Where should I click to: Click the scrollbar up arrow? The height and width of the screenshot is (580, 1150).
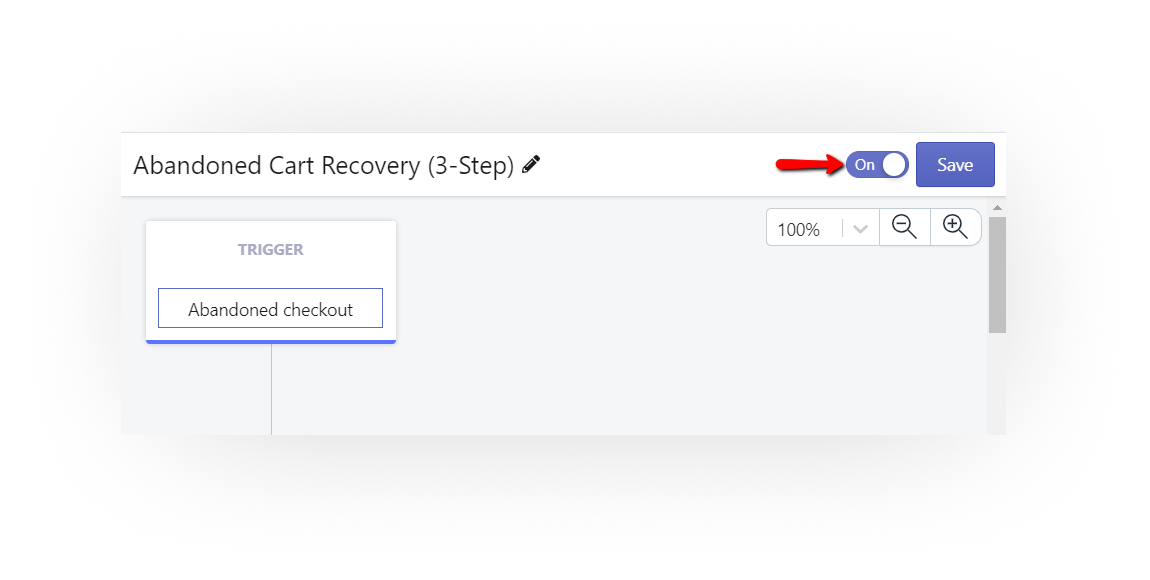(997, 208)
